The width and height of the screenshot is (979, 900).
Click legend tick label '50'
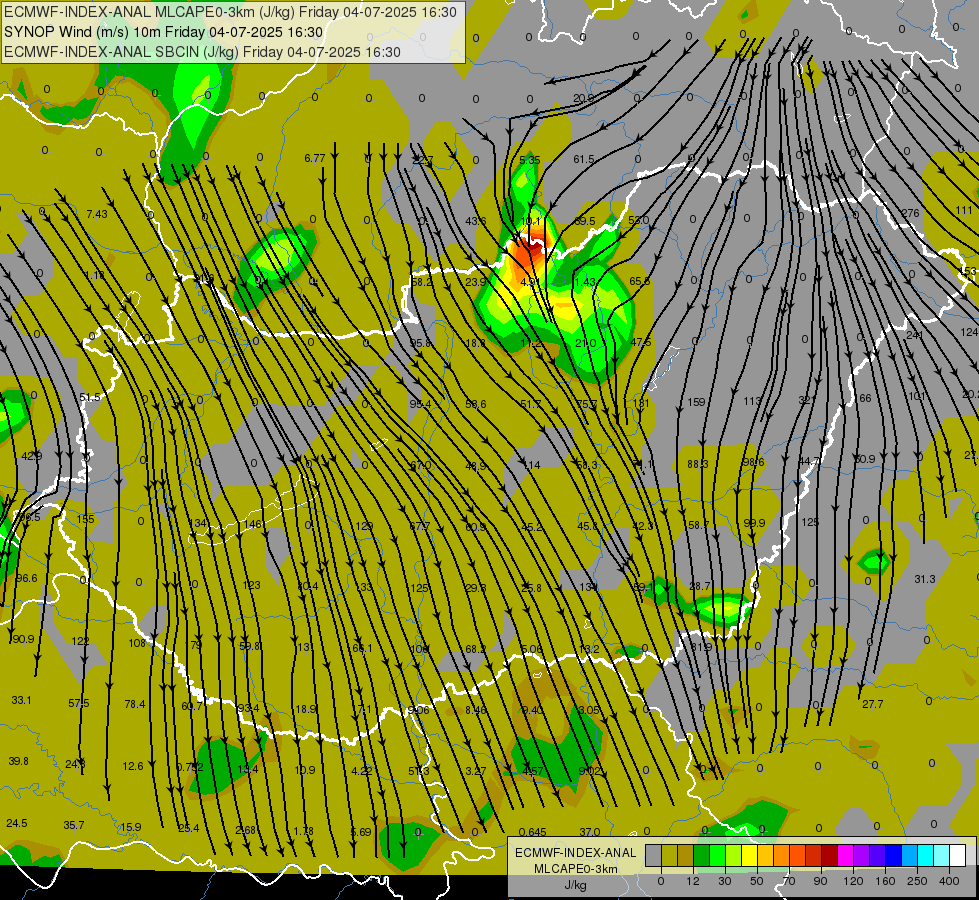[x=756, y=881]
